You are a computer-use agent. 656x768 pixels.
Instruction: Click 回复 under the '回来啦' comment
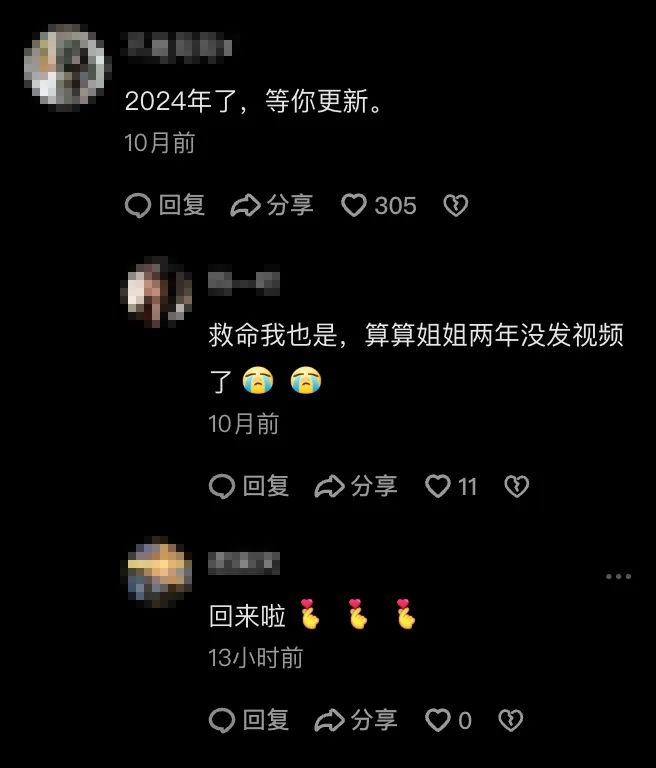[249, 720]
